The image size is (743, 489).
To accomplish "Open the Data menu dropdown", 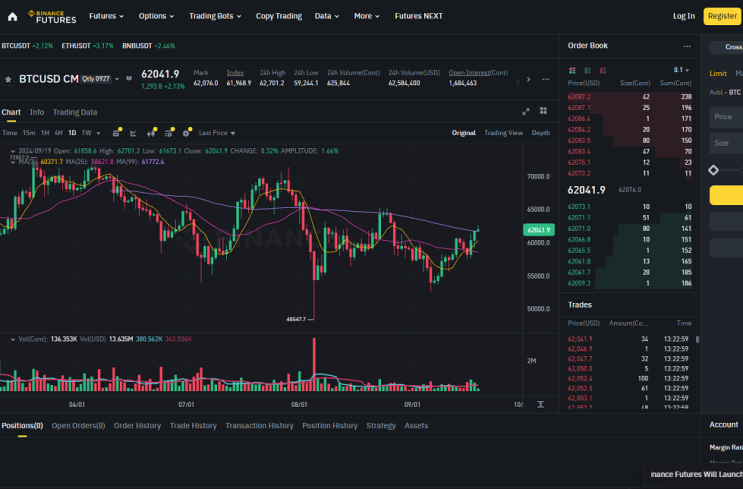I will (327, 16).
